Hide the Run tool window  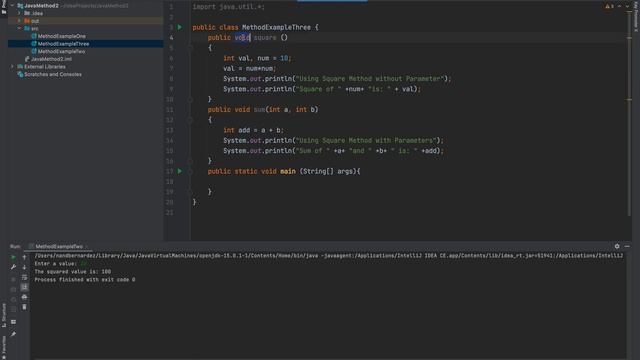click(x=627, y=246)
